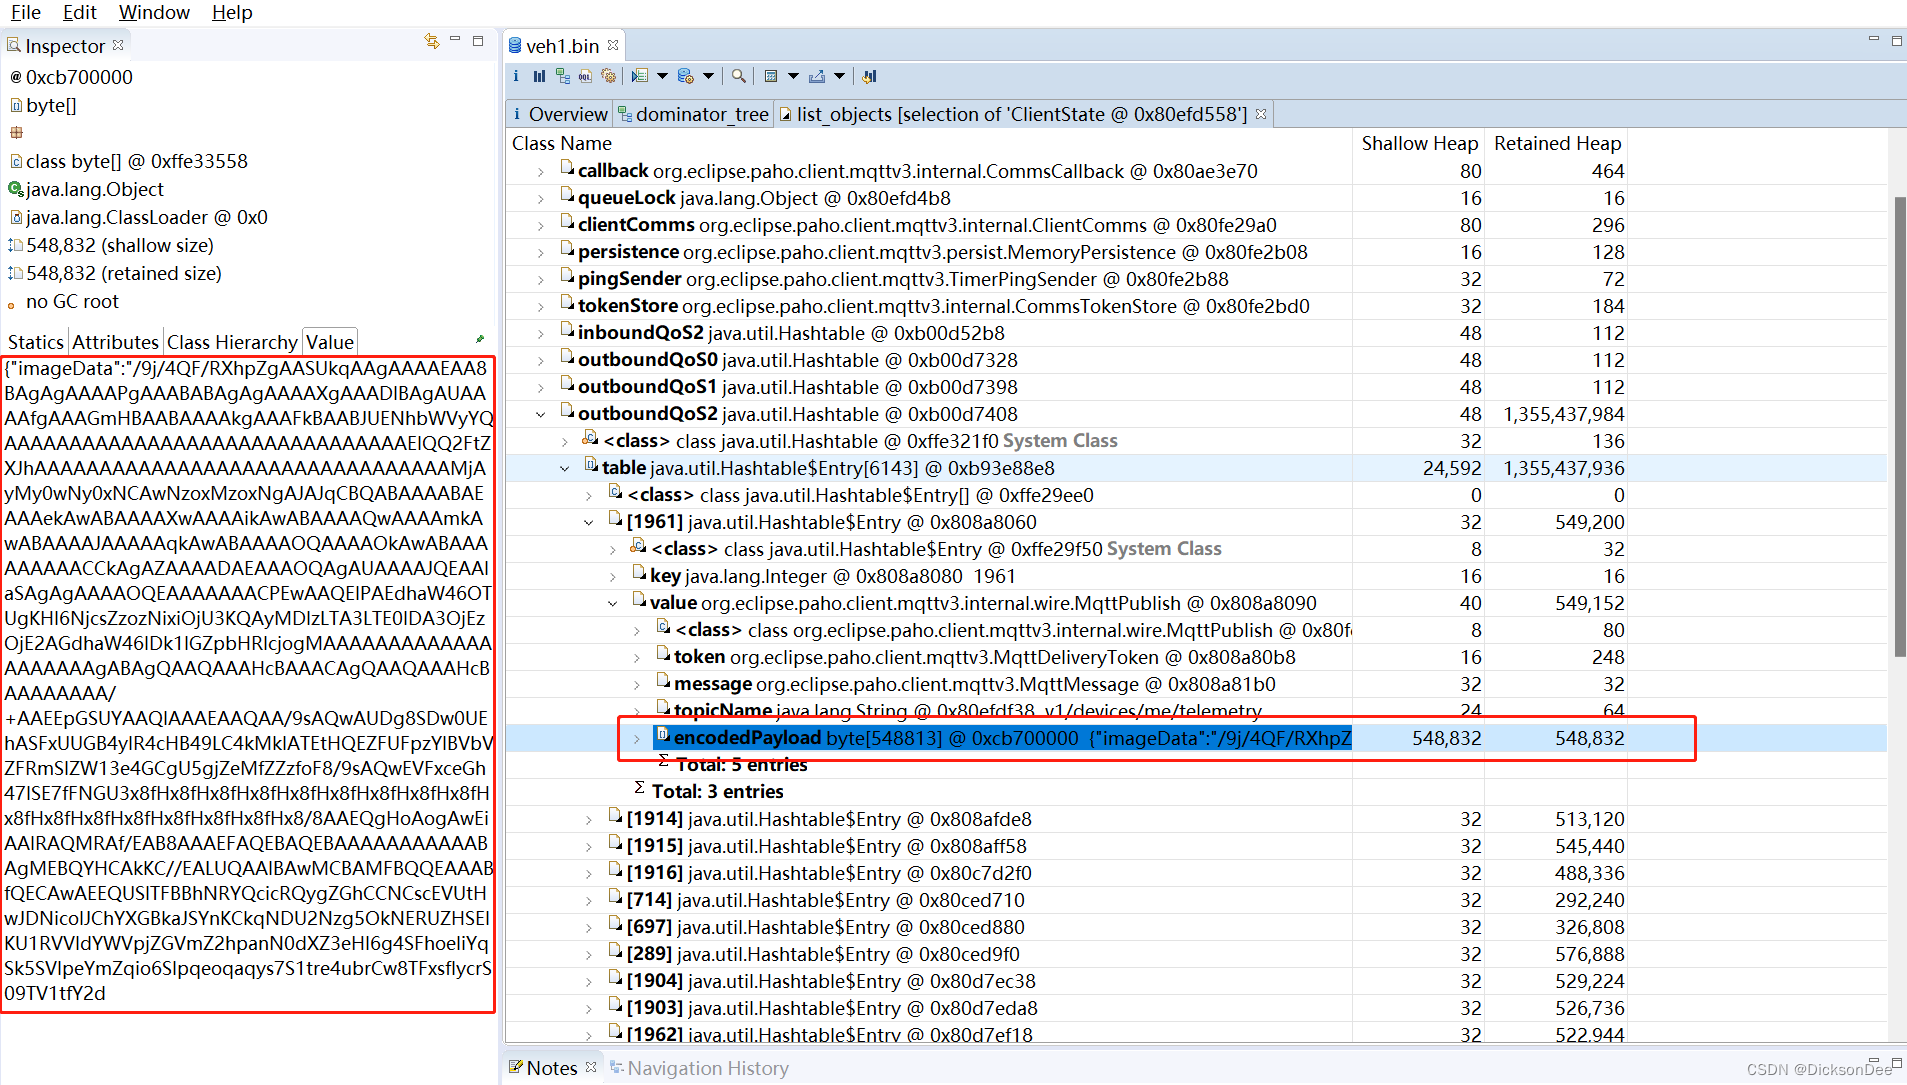The height and width of the screenshot is (1085, 1907).
Task: Pin the Inspector Value view
Action: [x=479, y=338]
